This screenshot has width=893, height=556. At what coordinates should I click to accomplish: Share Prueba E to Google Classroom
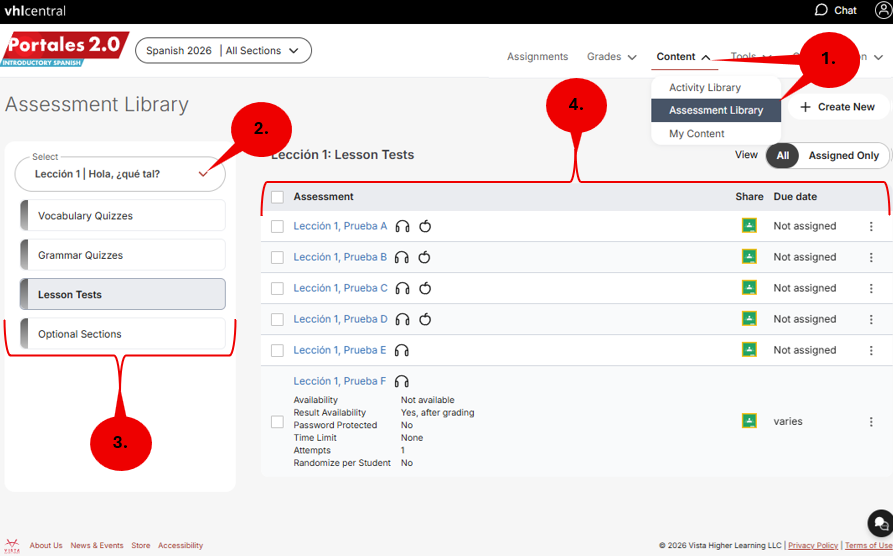click(x=749, y=349)
